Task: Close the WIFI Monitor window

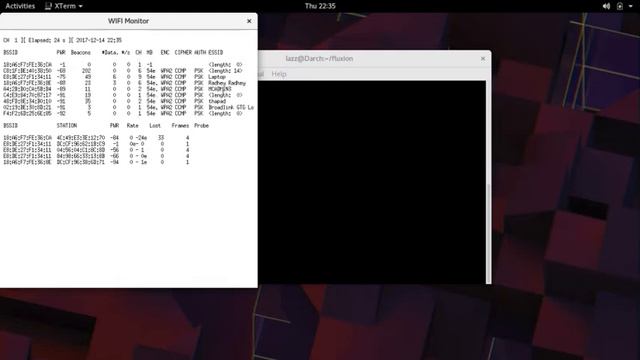Action: pos(249,21)
